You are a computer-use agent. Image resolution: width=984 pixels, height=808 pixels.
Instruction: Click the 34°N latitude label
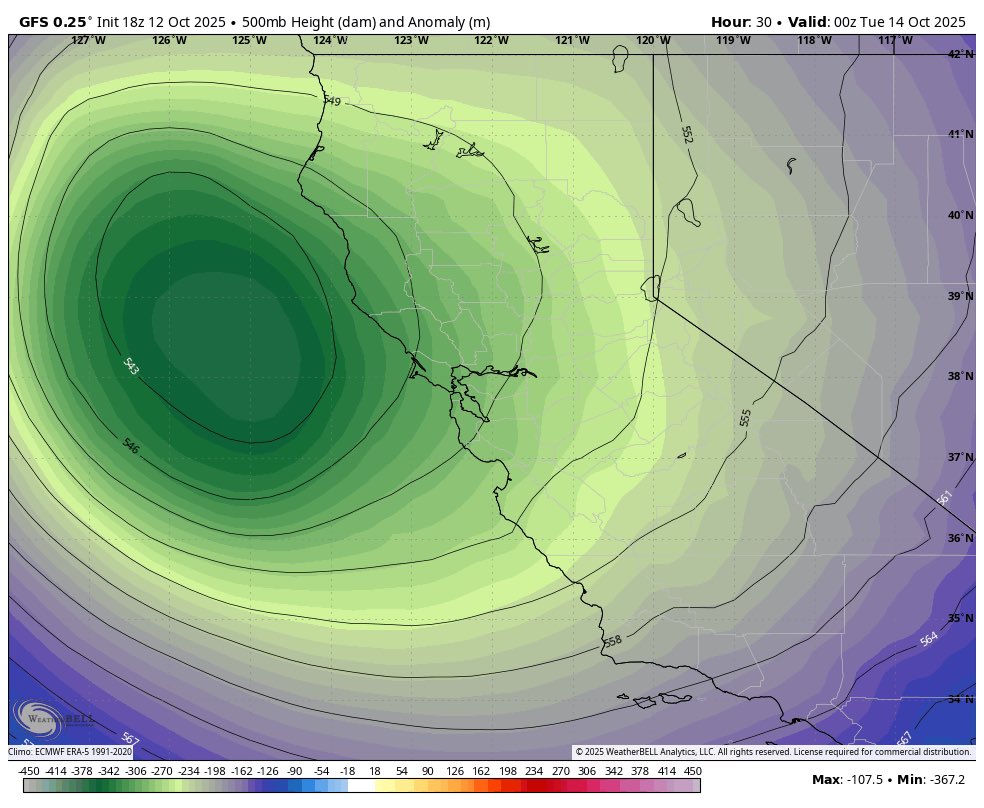click(961, 699)
